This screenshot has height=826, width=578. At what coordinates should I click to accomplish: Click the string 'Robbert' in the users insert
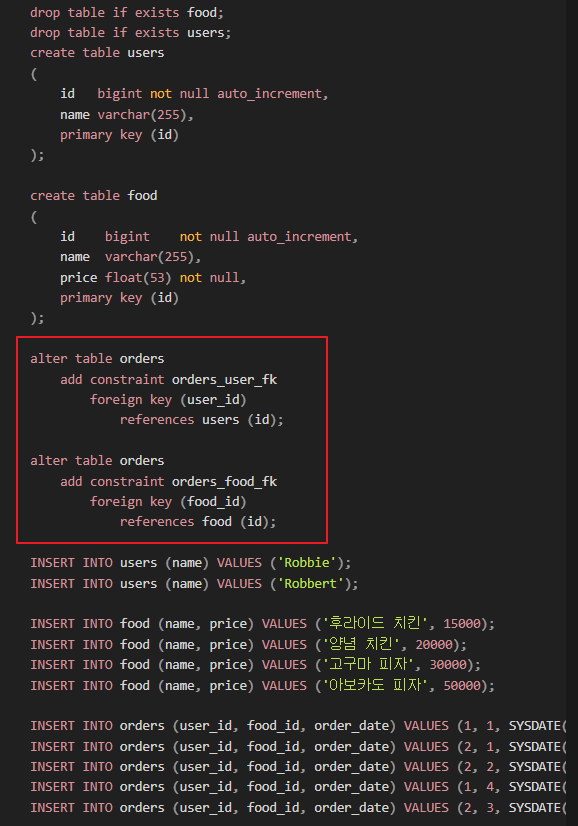click(x=310, y=584)
